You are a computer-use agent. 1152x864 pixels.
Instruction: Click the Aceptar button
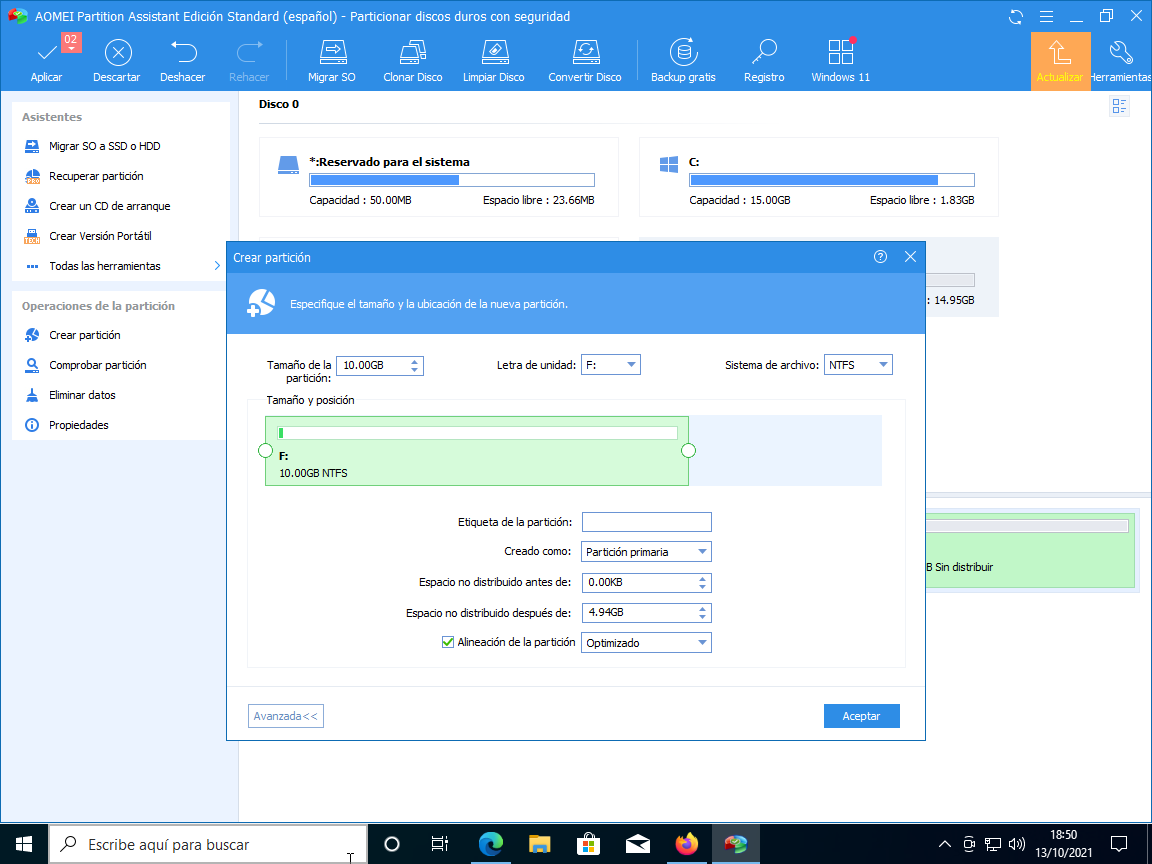point(862,716)
